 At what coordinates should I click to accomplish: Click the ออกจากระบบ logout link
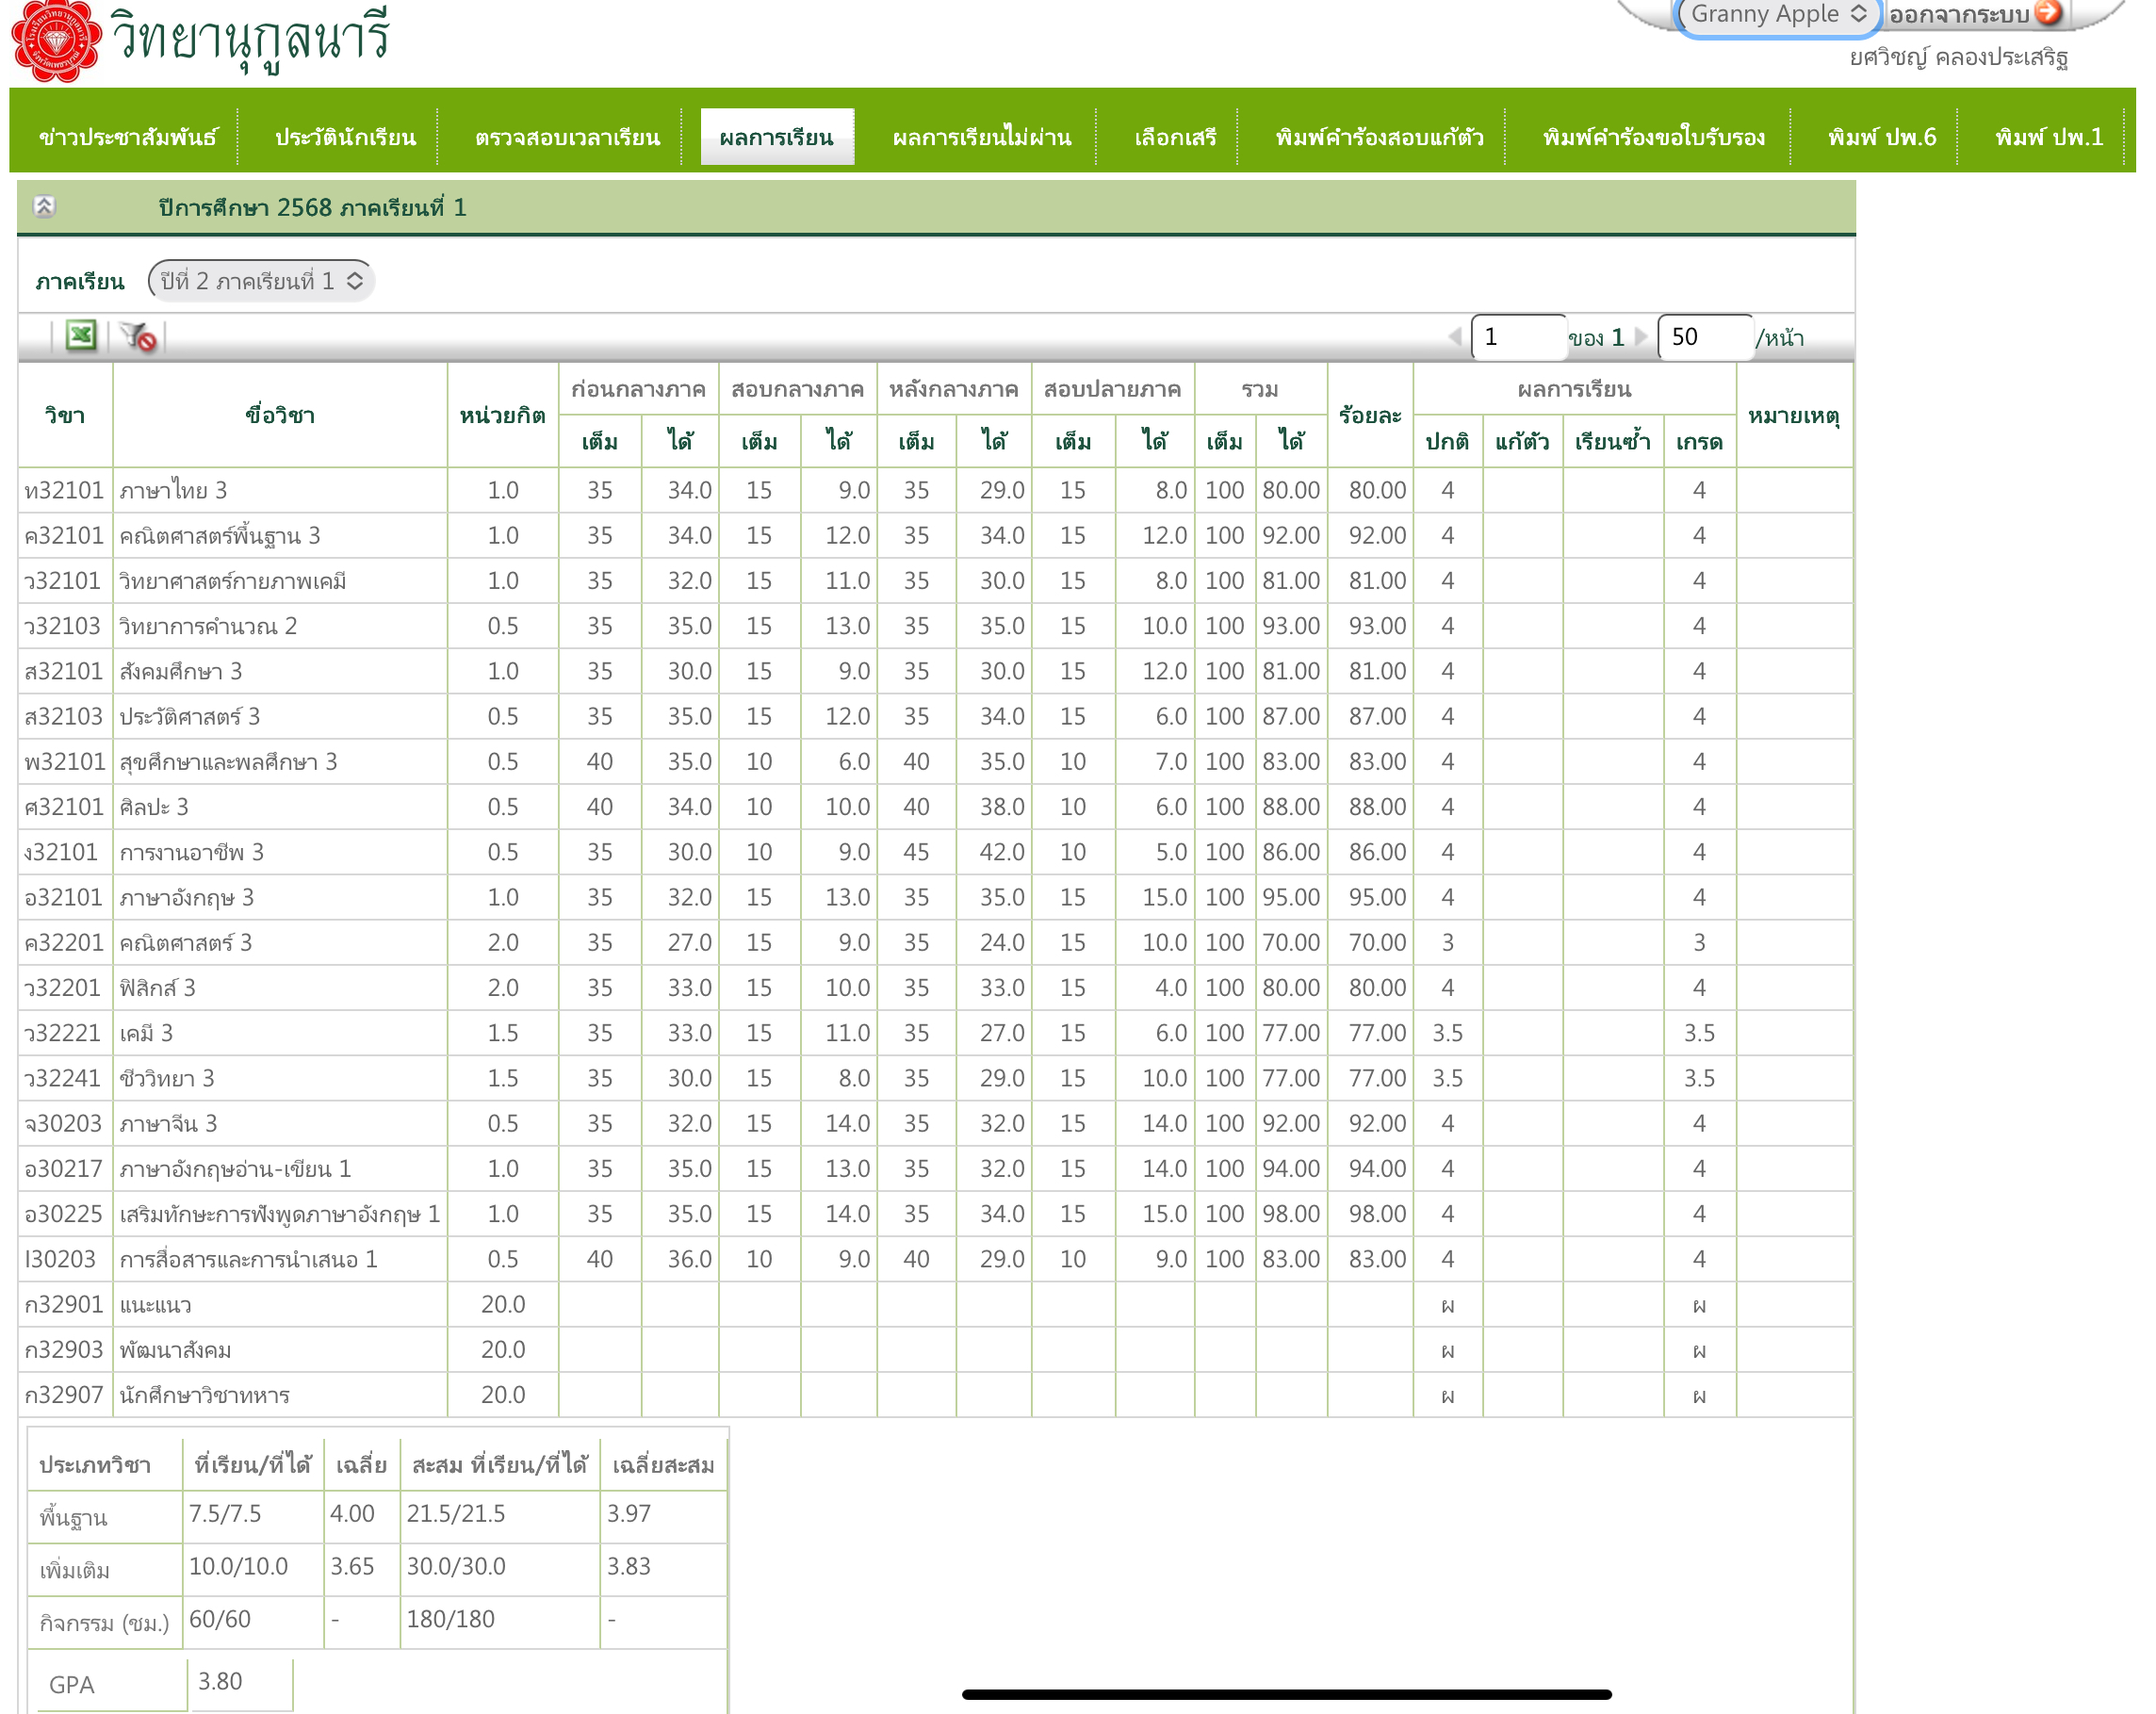coord(1958,15)
